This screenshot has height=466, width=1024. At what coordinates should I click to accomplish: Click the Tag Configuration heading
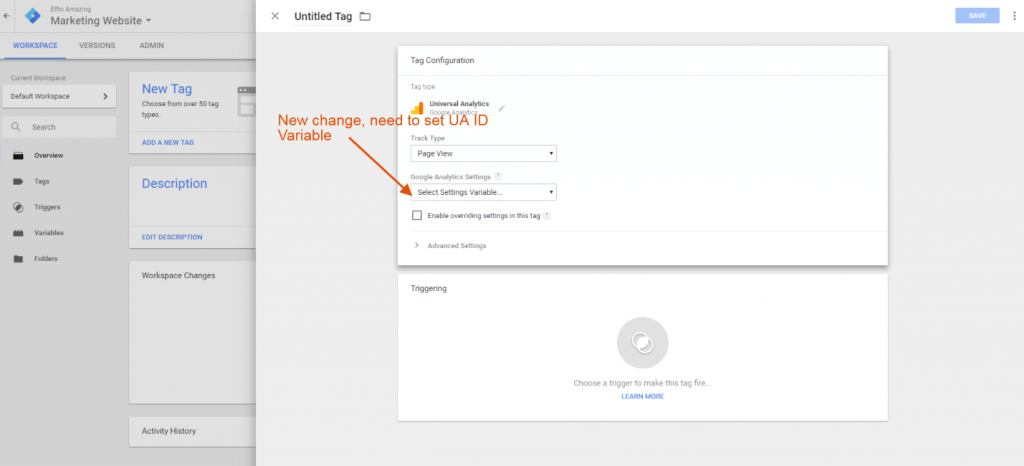[x=442, y=61]
